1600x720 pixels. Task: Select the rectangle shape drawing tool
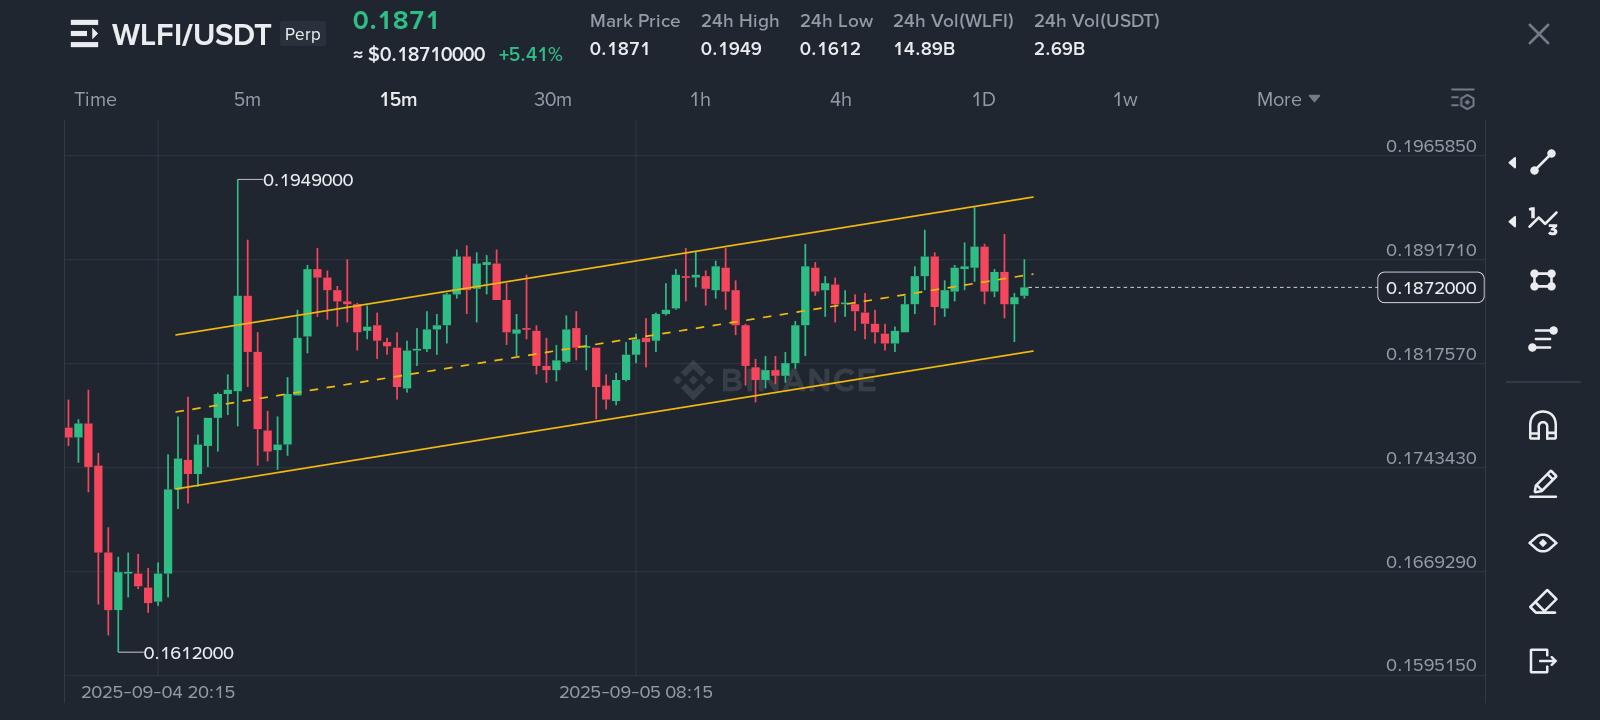pyautogui.click(x=1543, y=280)
